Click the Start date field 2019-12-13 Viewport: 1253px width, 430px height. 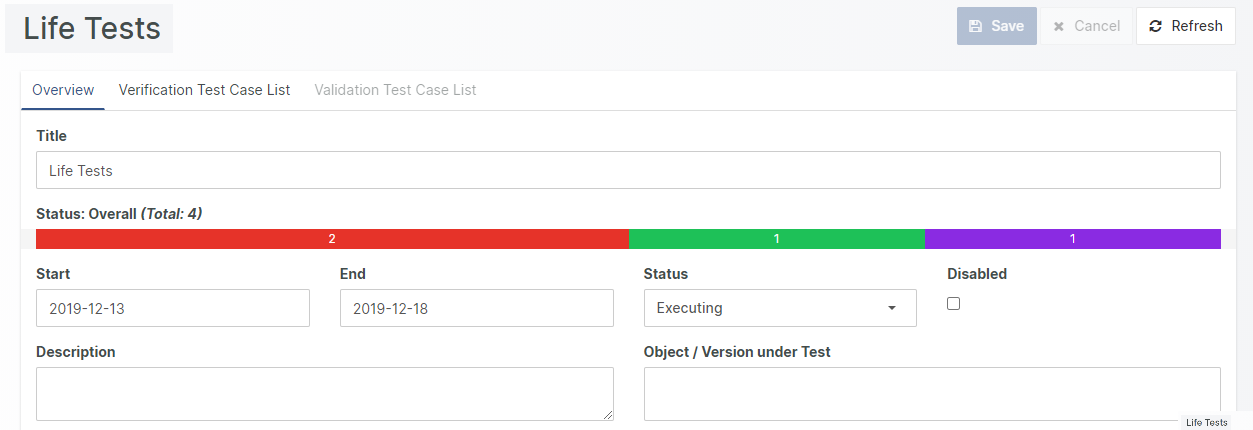pos(172,308)
